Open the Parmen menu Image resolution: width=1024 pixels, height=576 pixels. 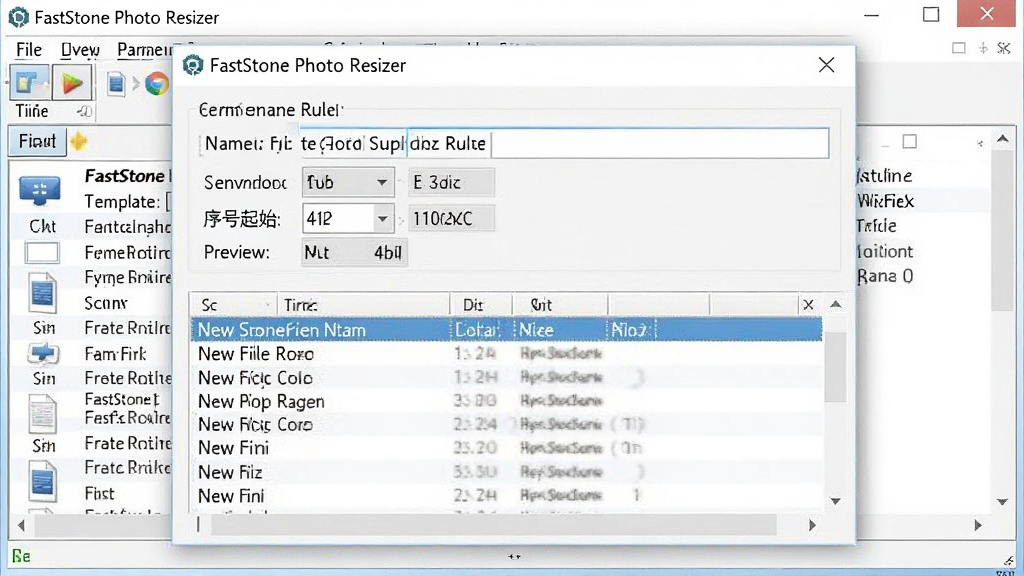[144, 50]
